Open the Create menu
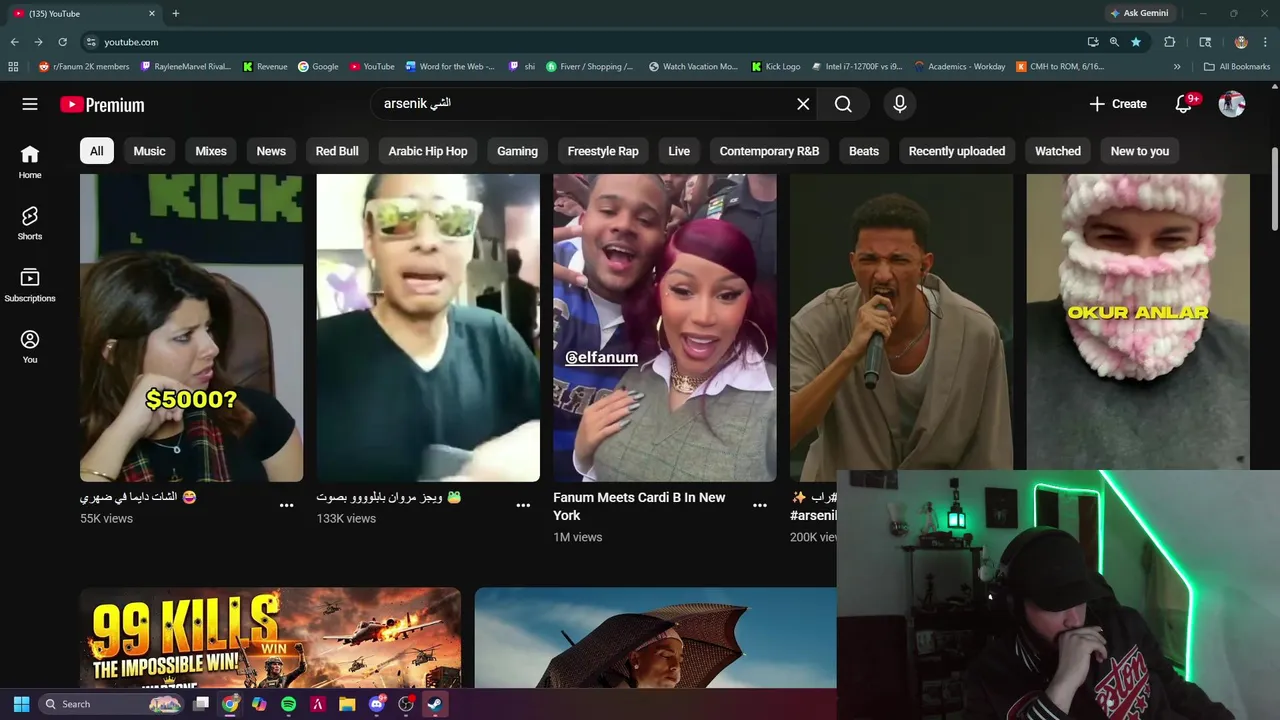The width and height of the screenshot is (1280, 720). (x=1118, y=104)
